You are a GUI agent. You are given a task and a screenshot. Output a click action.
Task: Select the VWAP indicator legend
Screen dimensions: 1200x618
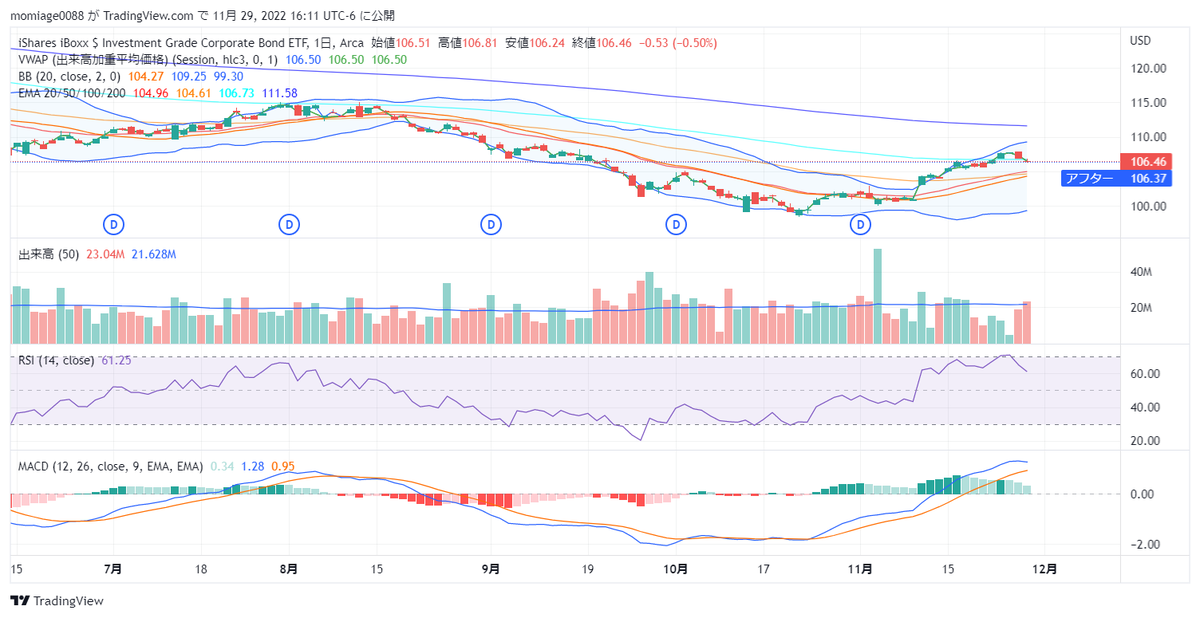click(x=149, y=60)
